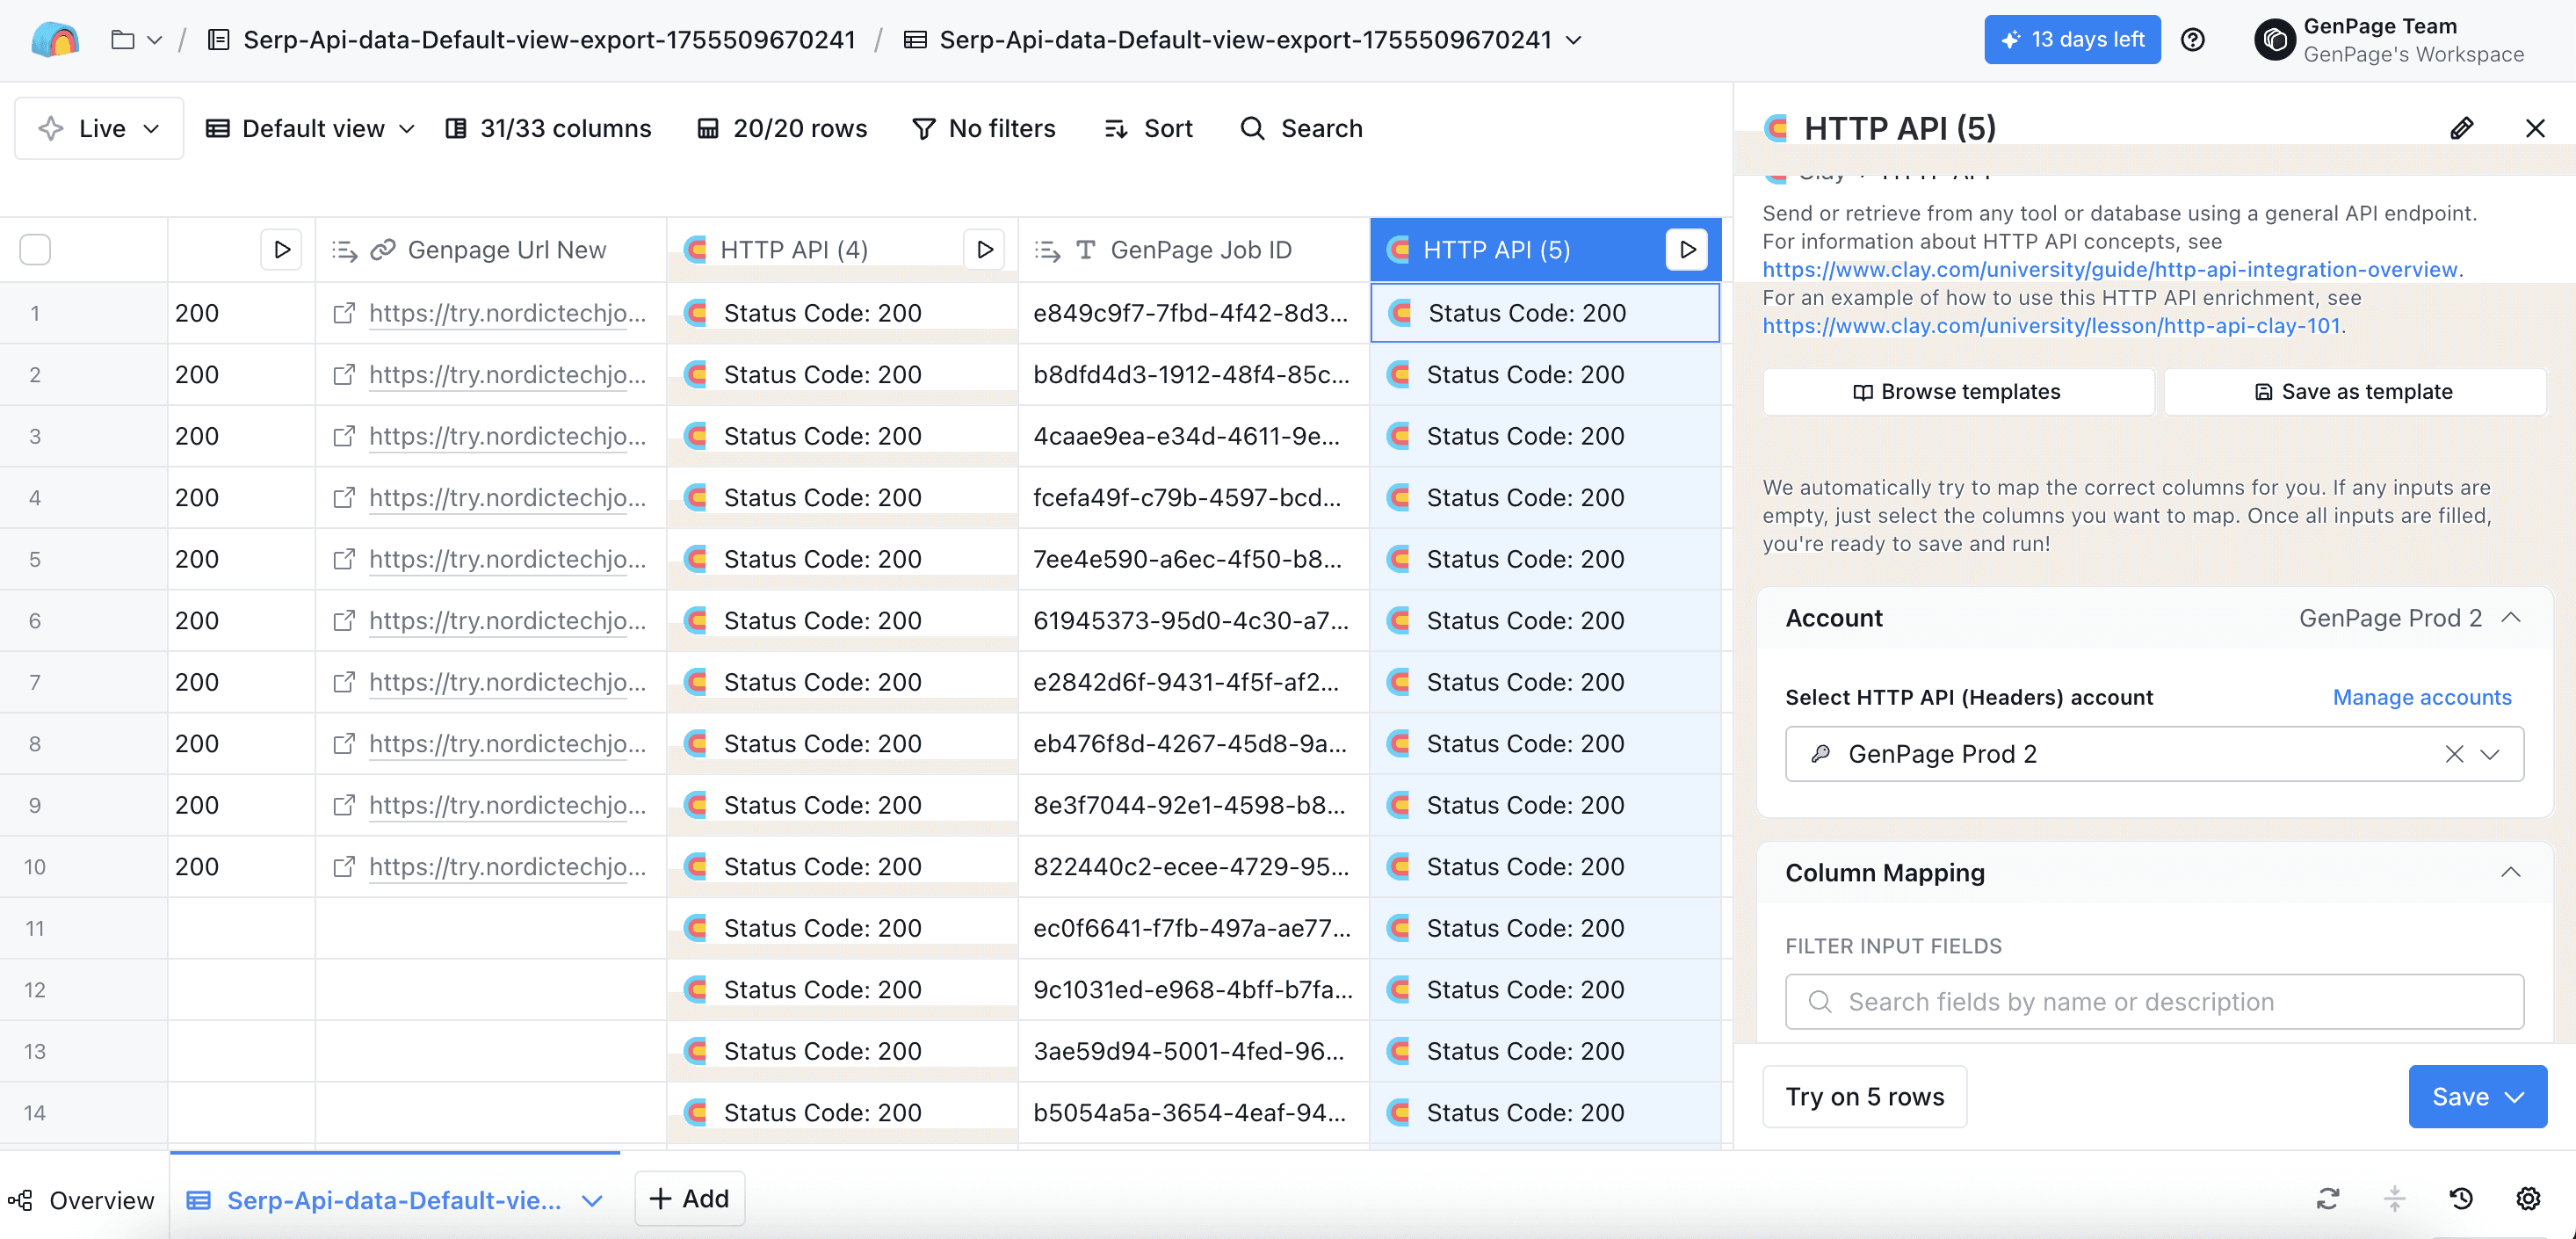Run the HTTP API (5) column play button
Viewport: 2576px width, 1239px height.
(1687, 250)
